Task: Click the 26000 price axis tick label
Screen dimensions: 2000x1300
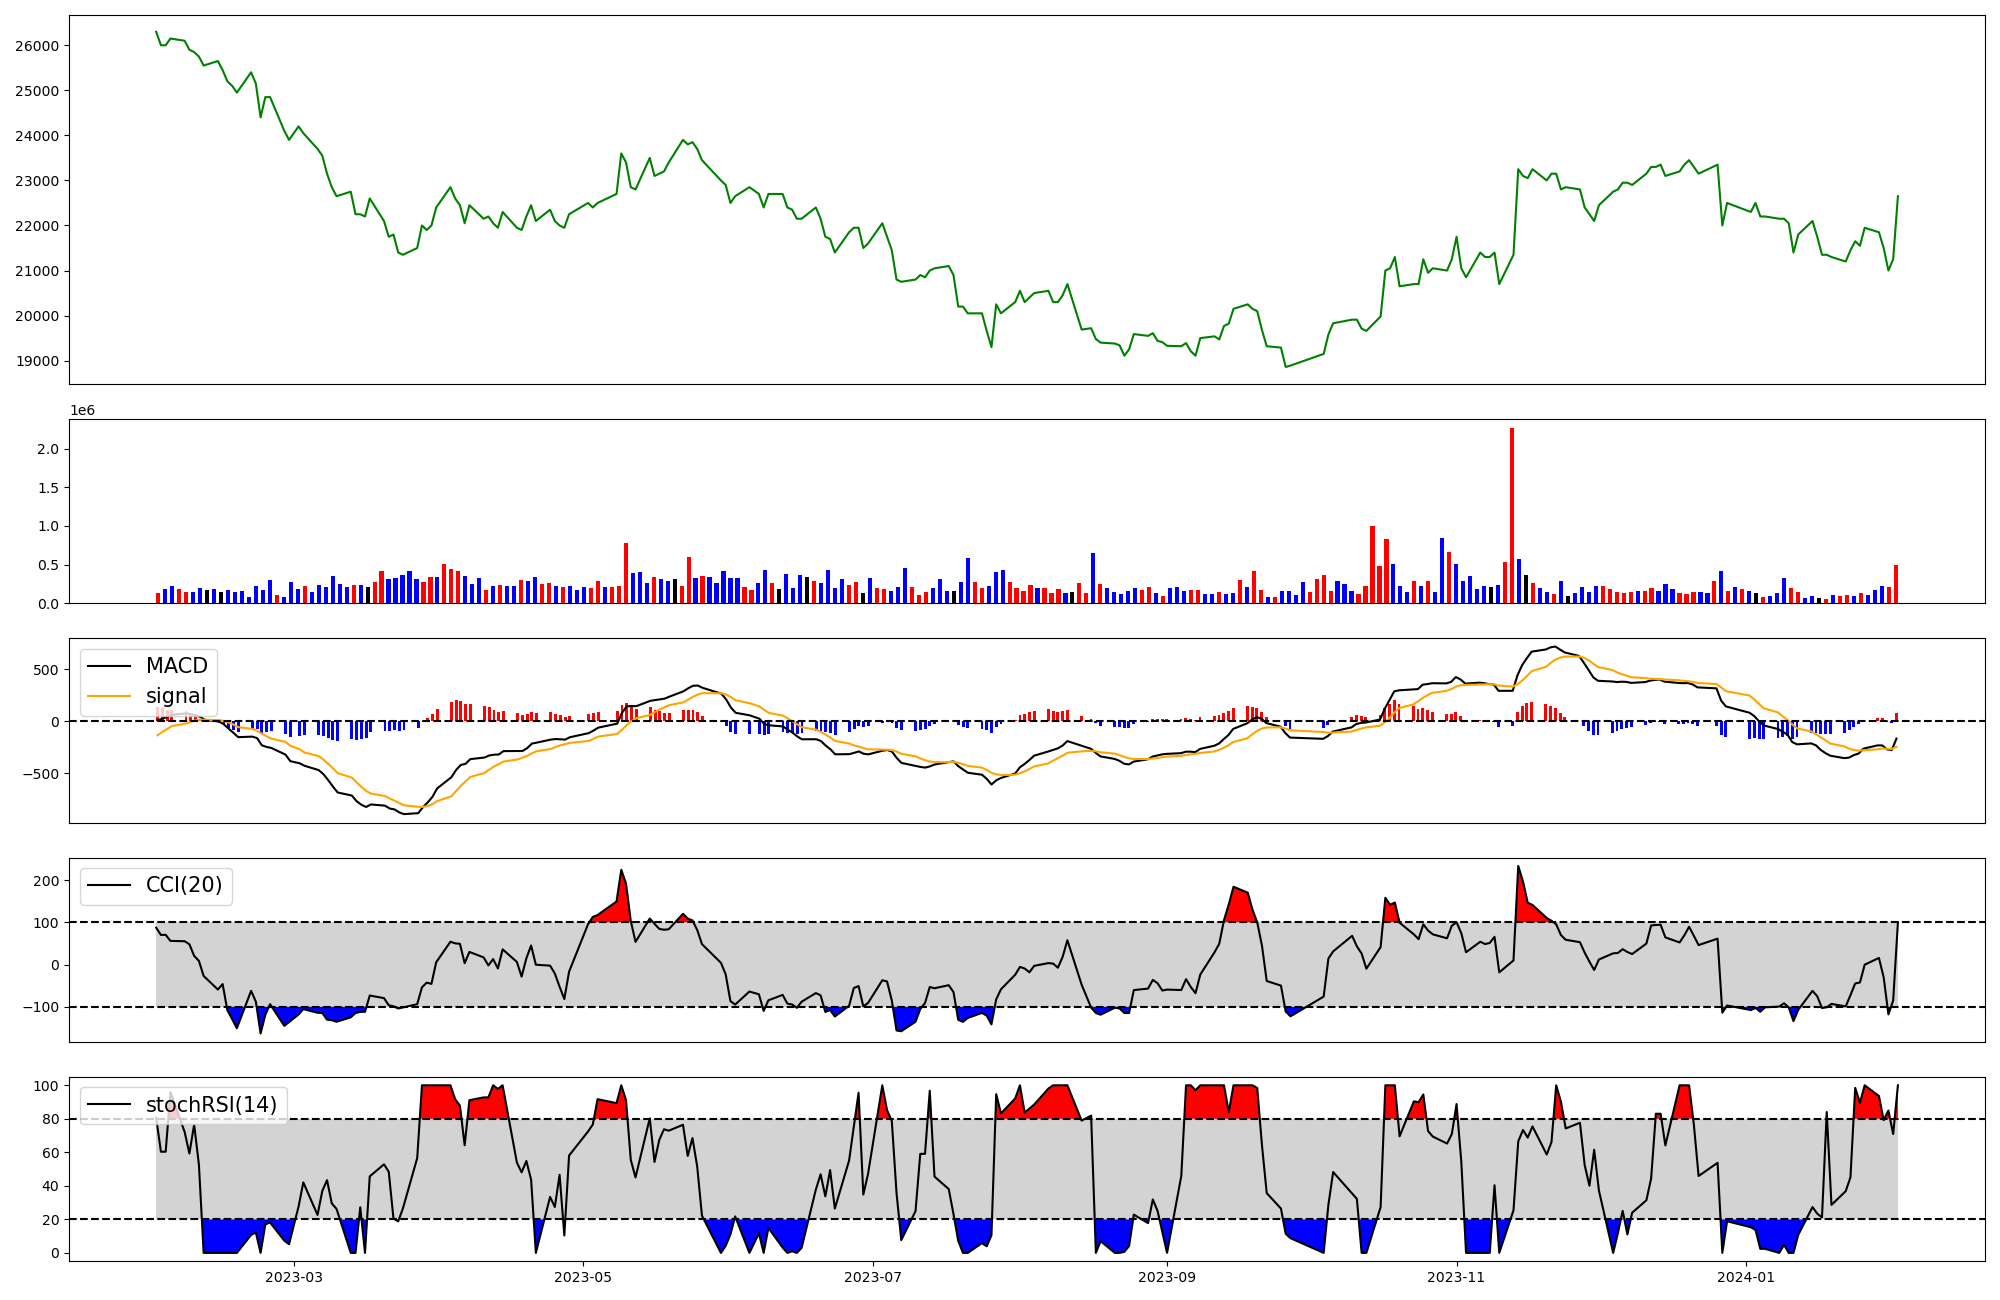Action: click(37, 46)
